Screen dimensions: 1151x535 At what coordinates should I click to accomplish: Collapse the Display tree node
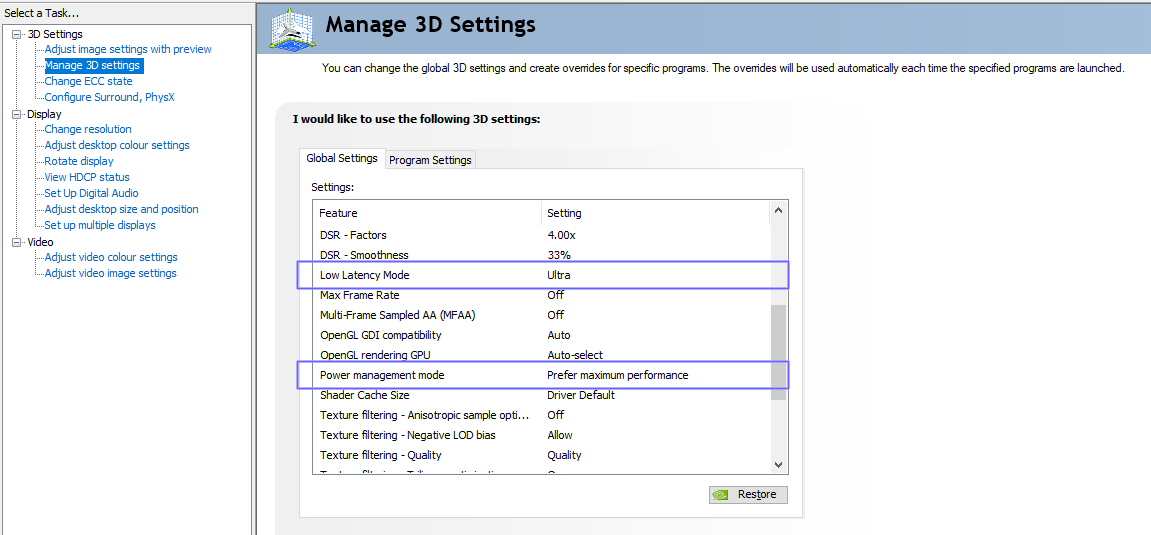(x=17, y=114)
